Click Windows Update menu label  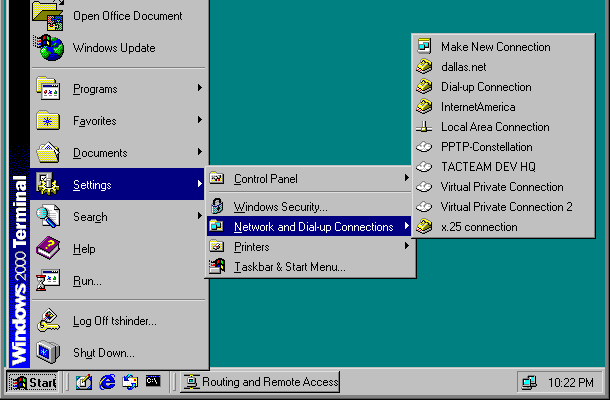point(114,48)
